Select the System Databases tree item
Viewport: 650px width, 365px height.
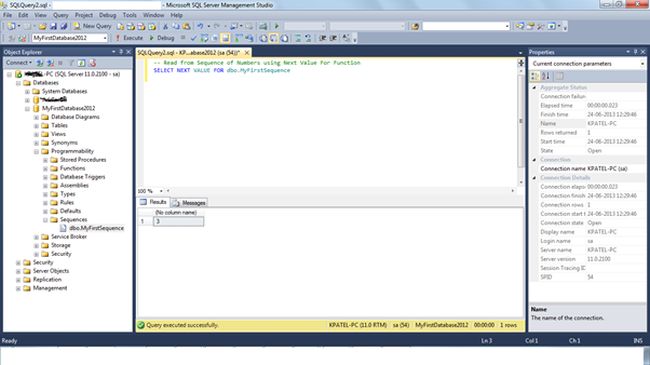64,91
